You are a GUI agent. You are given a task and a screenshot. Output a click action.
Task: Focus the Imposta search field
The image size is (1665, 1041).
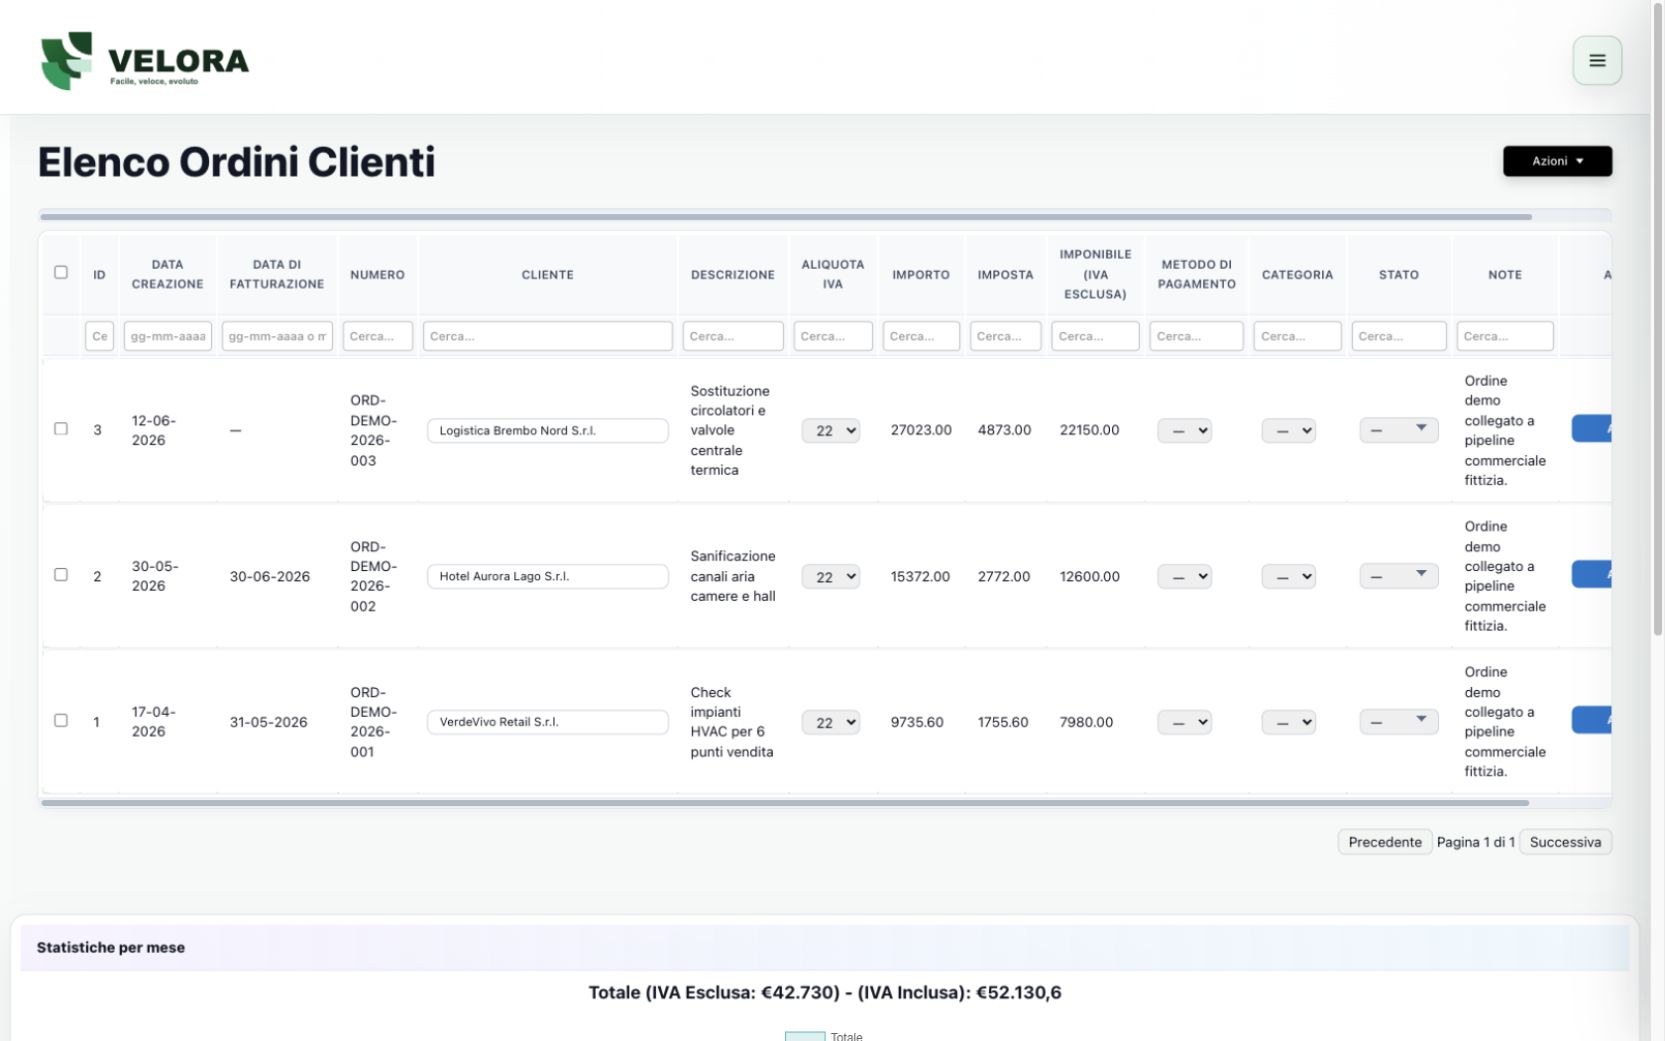(x=1005, y=336)
